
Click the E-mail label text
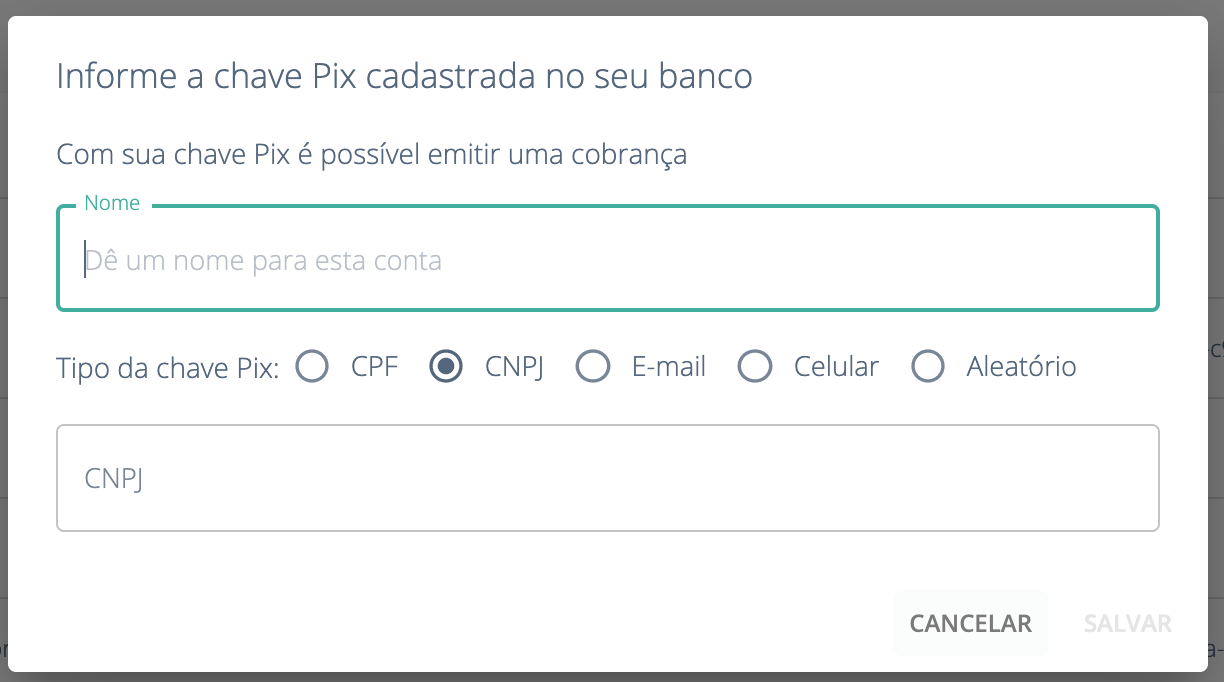coord(667,366)
